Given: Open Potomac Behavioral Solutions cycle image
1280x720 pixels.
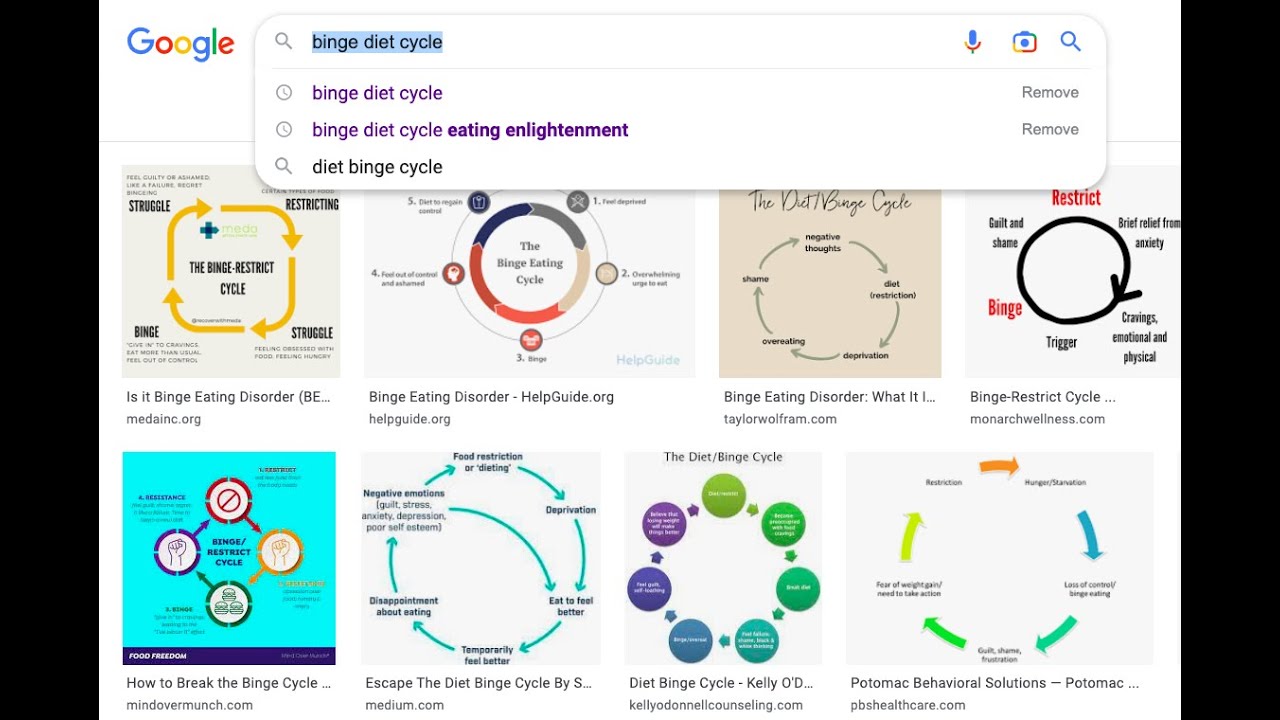Looking at the screenshot, I should click(999, 558).
